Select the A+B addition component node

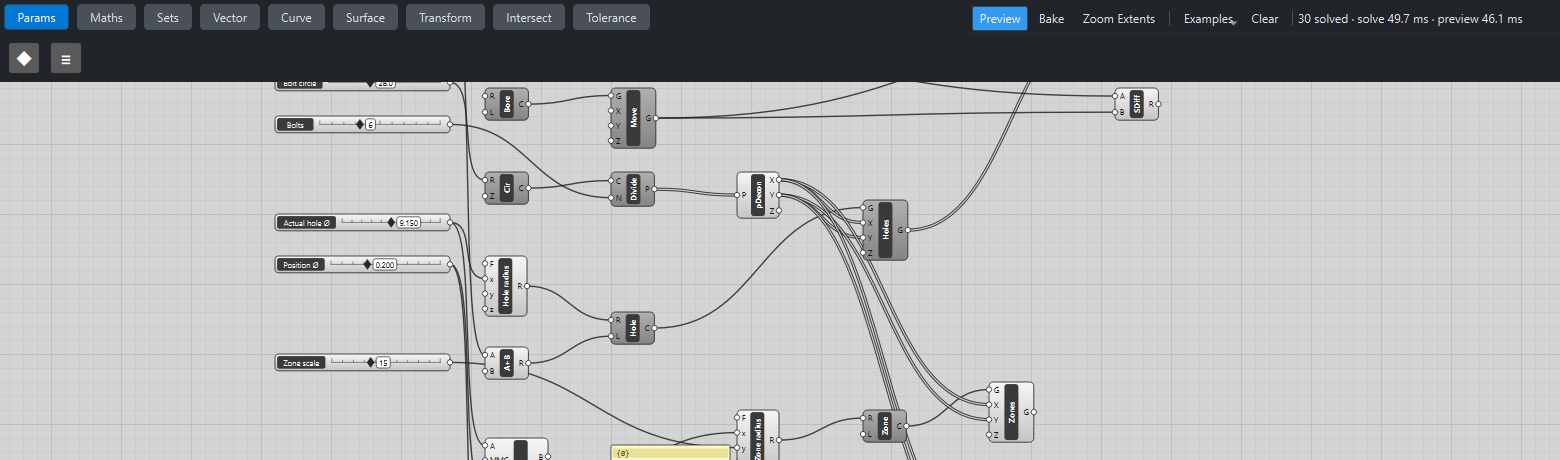point(506,363)
